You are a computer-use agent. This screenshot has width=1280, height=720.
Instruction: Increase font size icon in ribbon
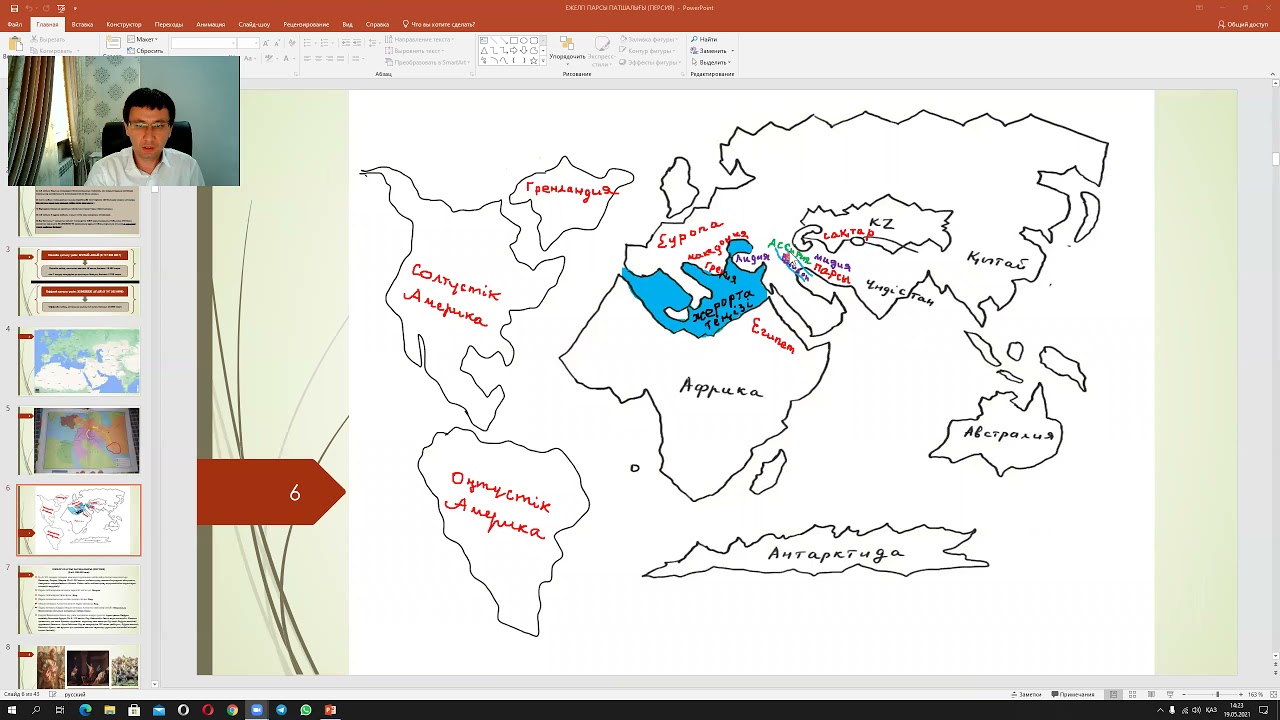pyautogui.click(x=265, y=44)
